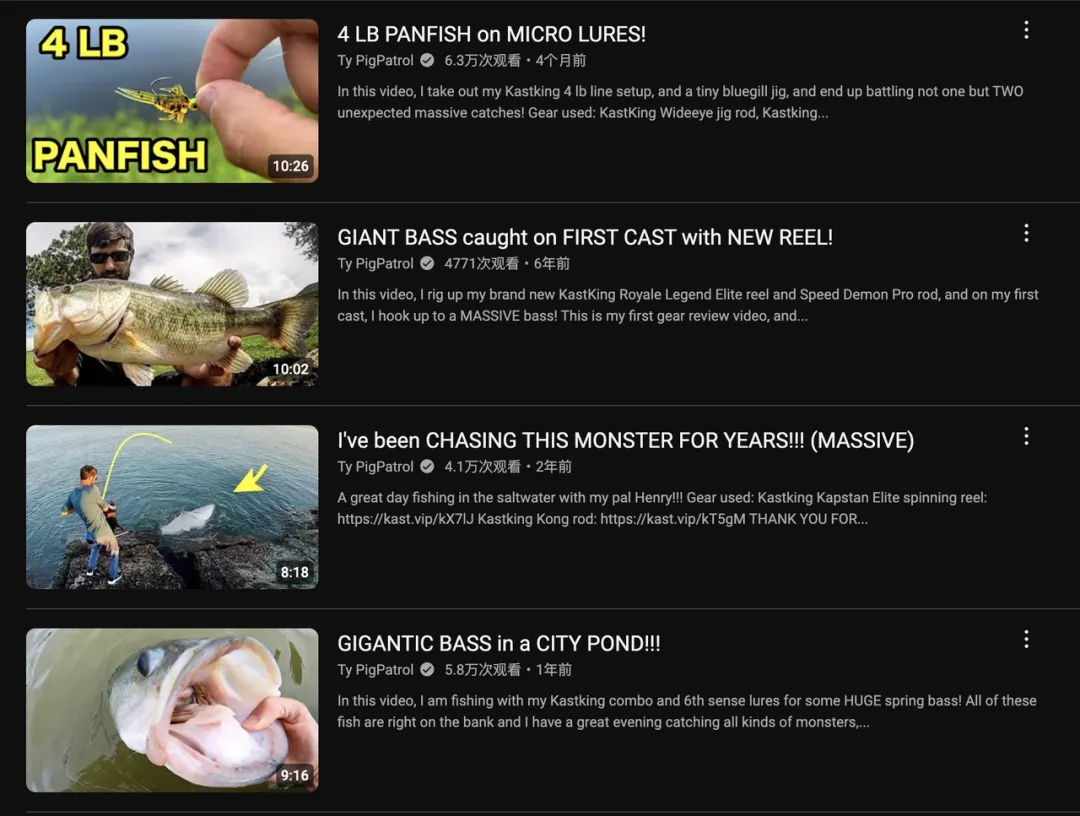Click verified badge under CHASING THIS MONSTER title

click(427, 467)
